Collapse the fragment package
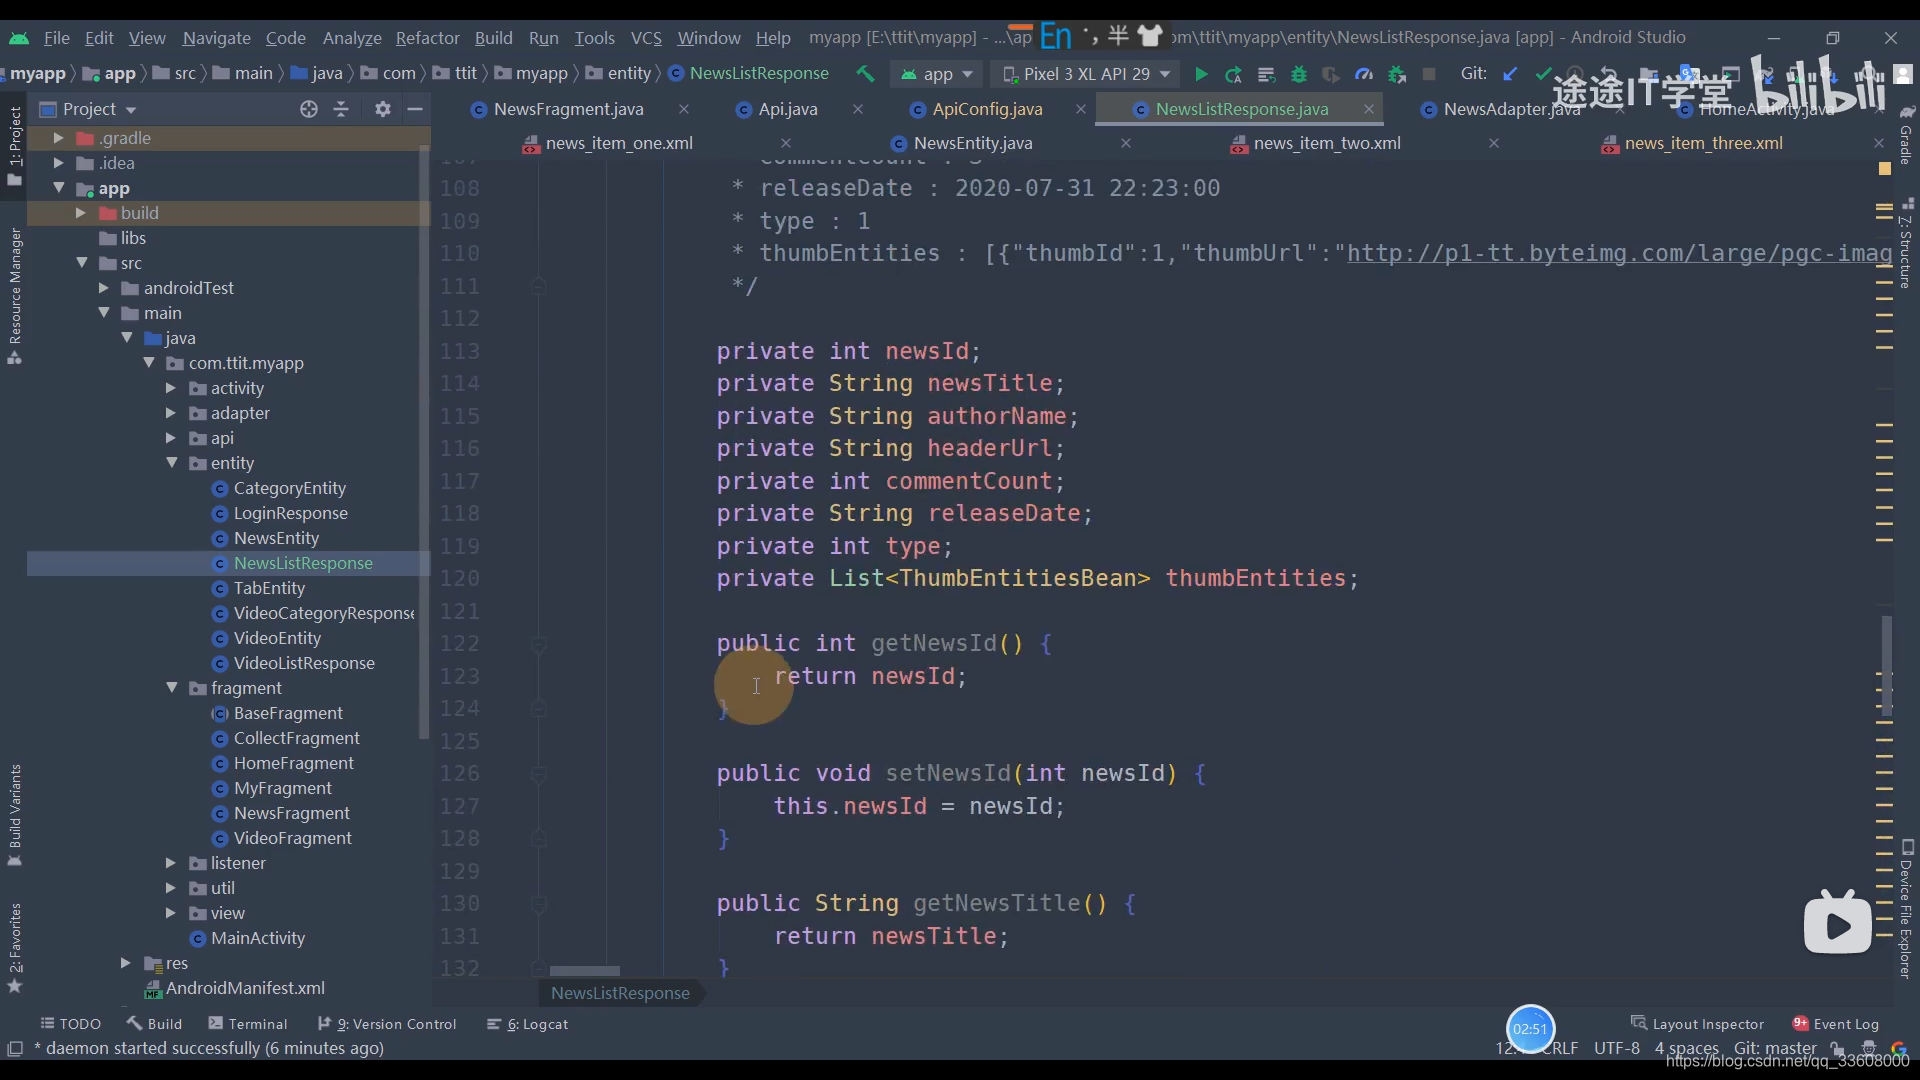 171,688
